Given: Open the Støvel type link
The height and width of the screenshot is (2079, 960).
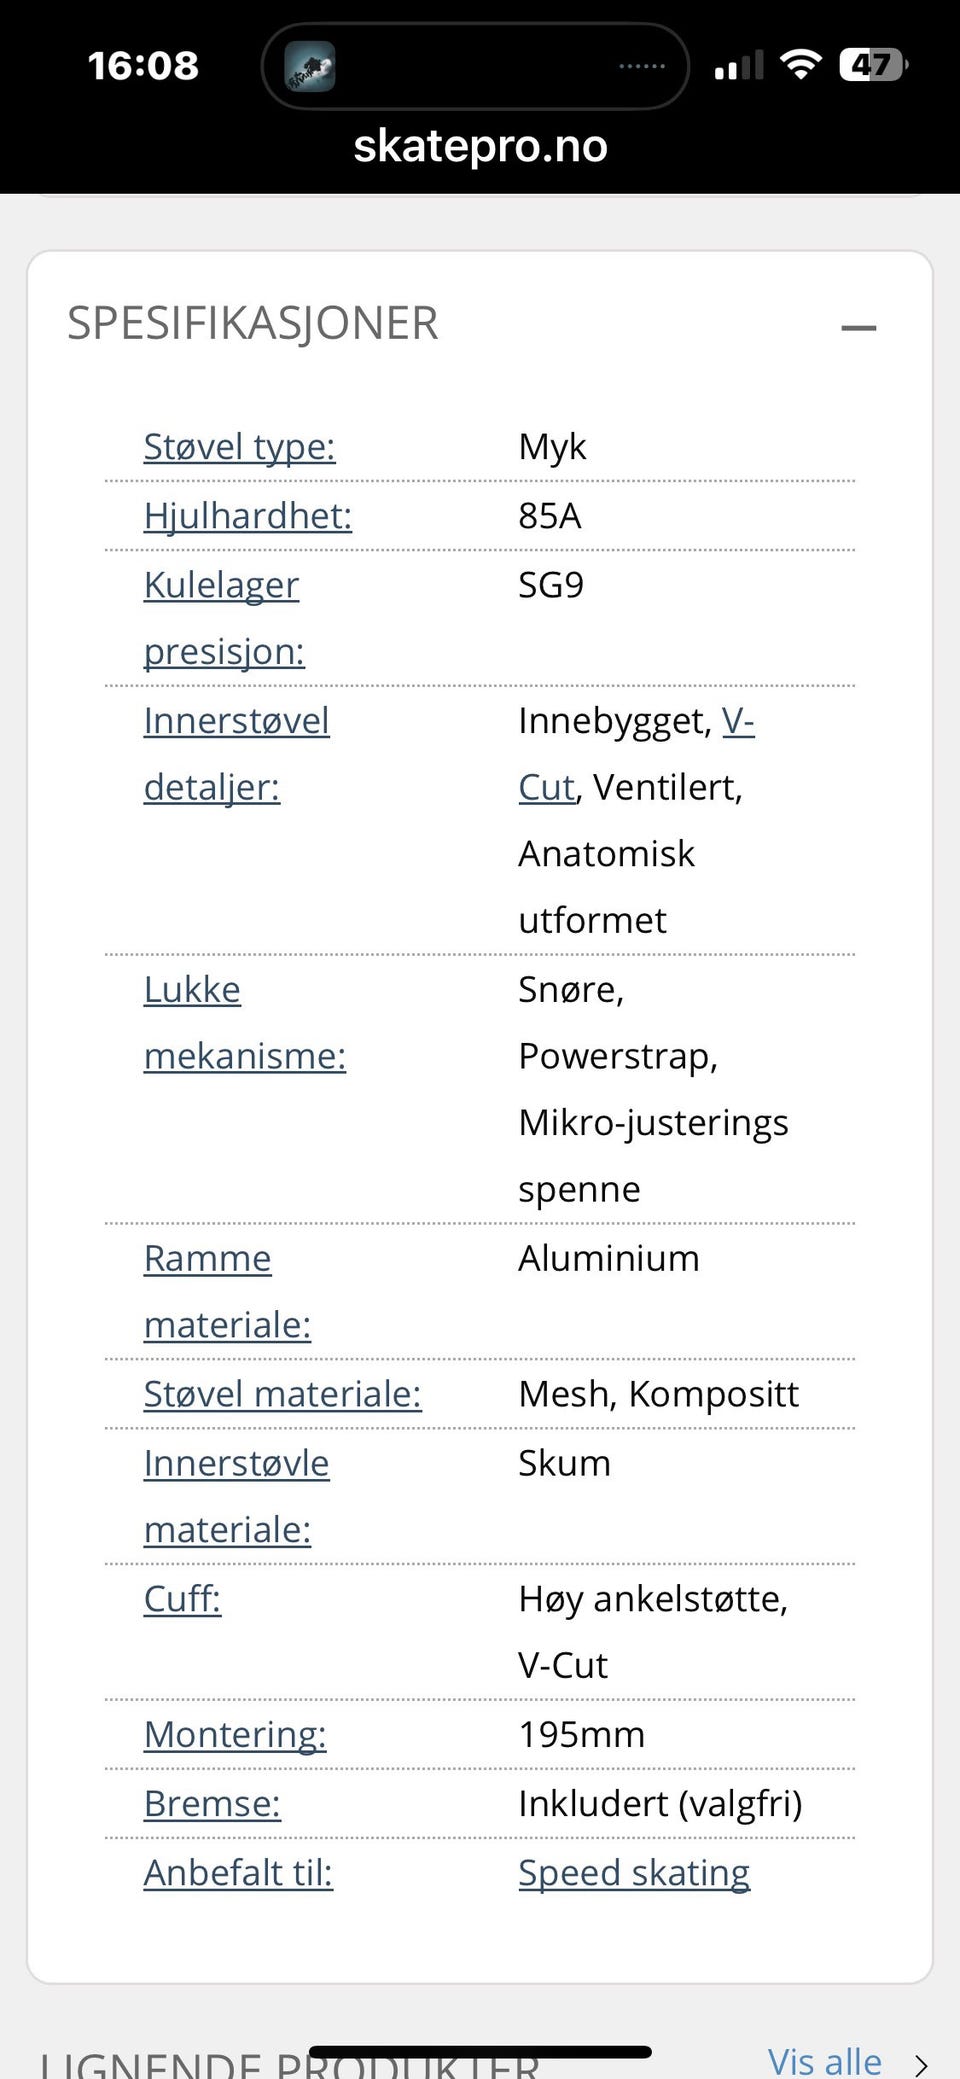Looking at the screenshot, I should click(x=239, y=447).
